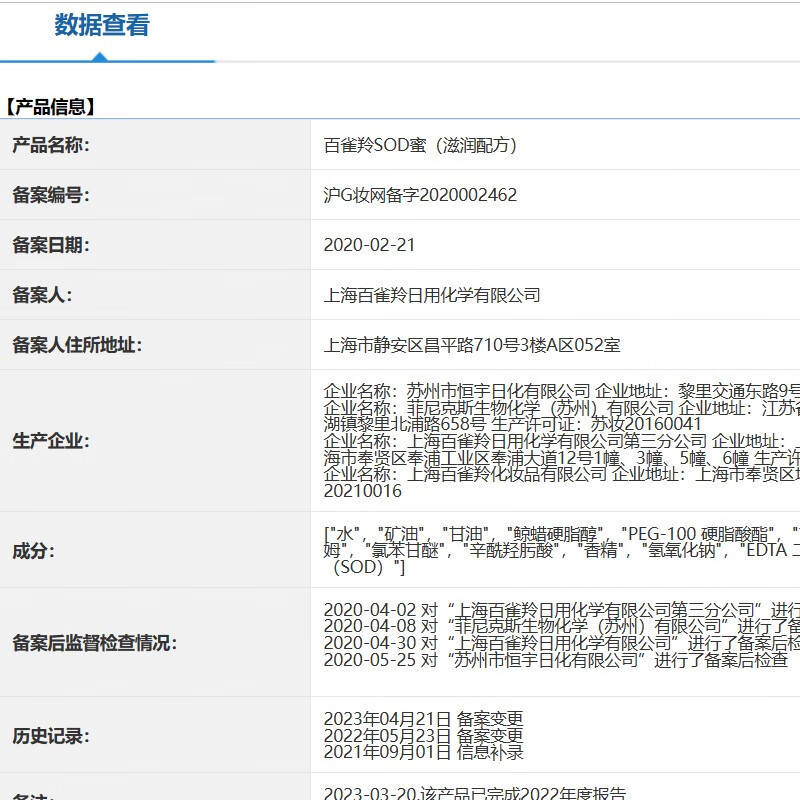
Task: Click the 2020-05-25 inspection entry
Action: point(556,660)
